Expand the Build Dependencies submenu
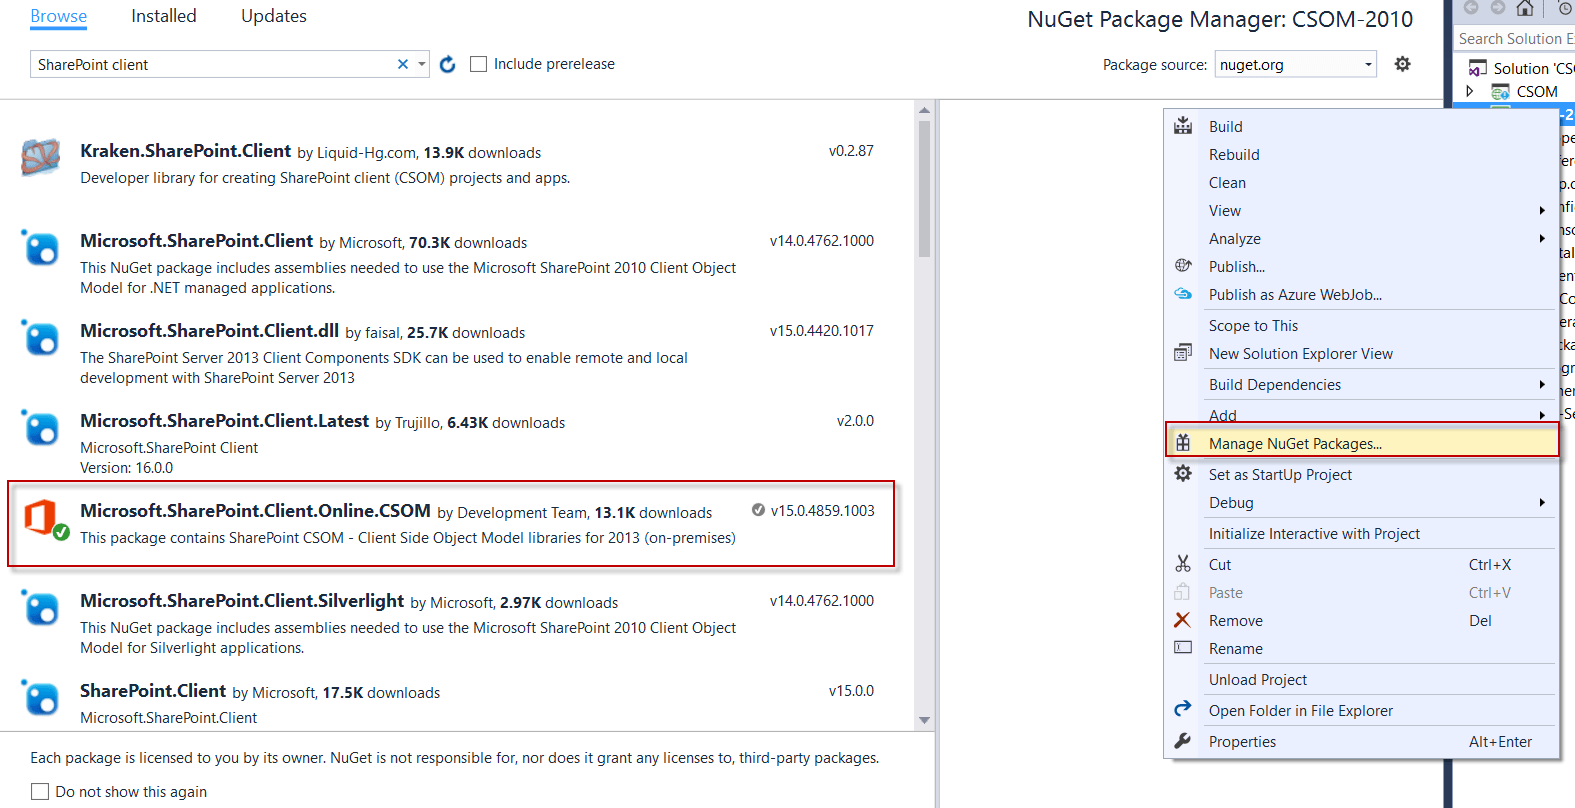This screenshot has width=1575, height=808. 1542,384
